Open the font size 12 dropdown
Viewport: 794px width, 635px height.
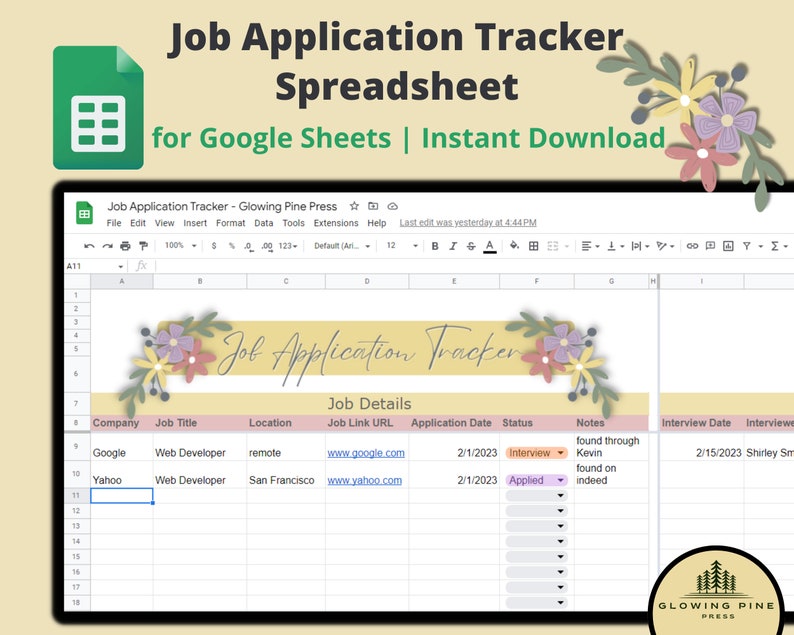(402, 246)
